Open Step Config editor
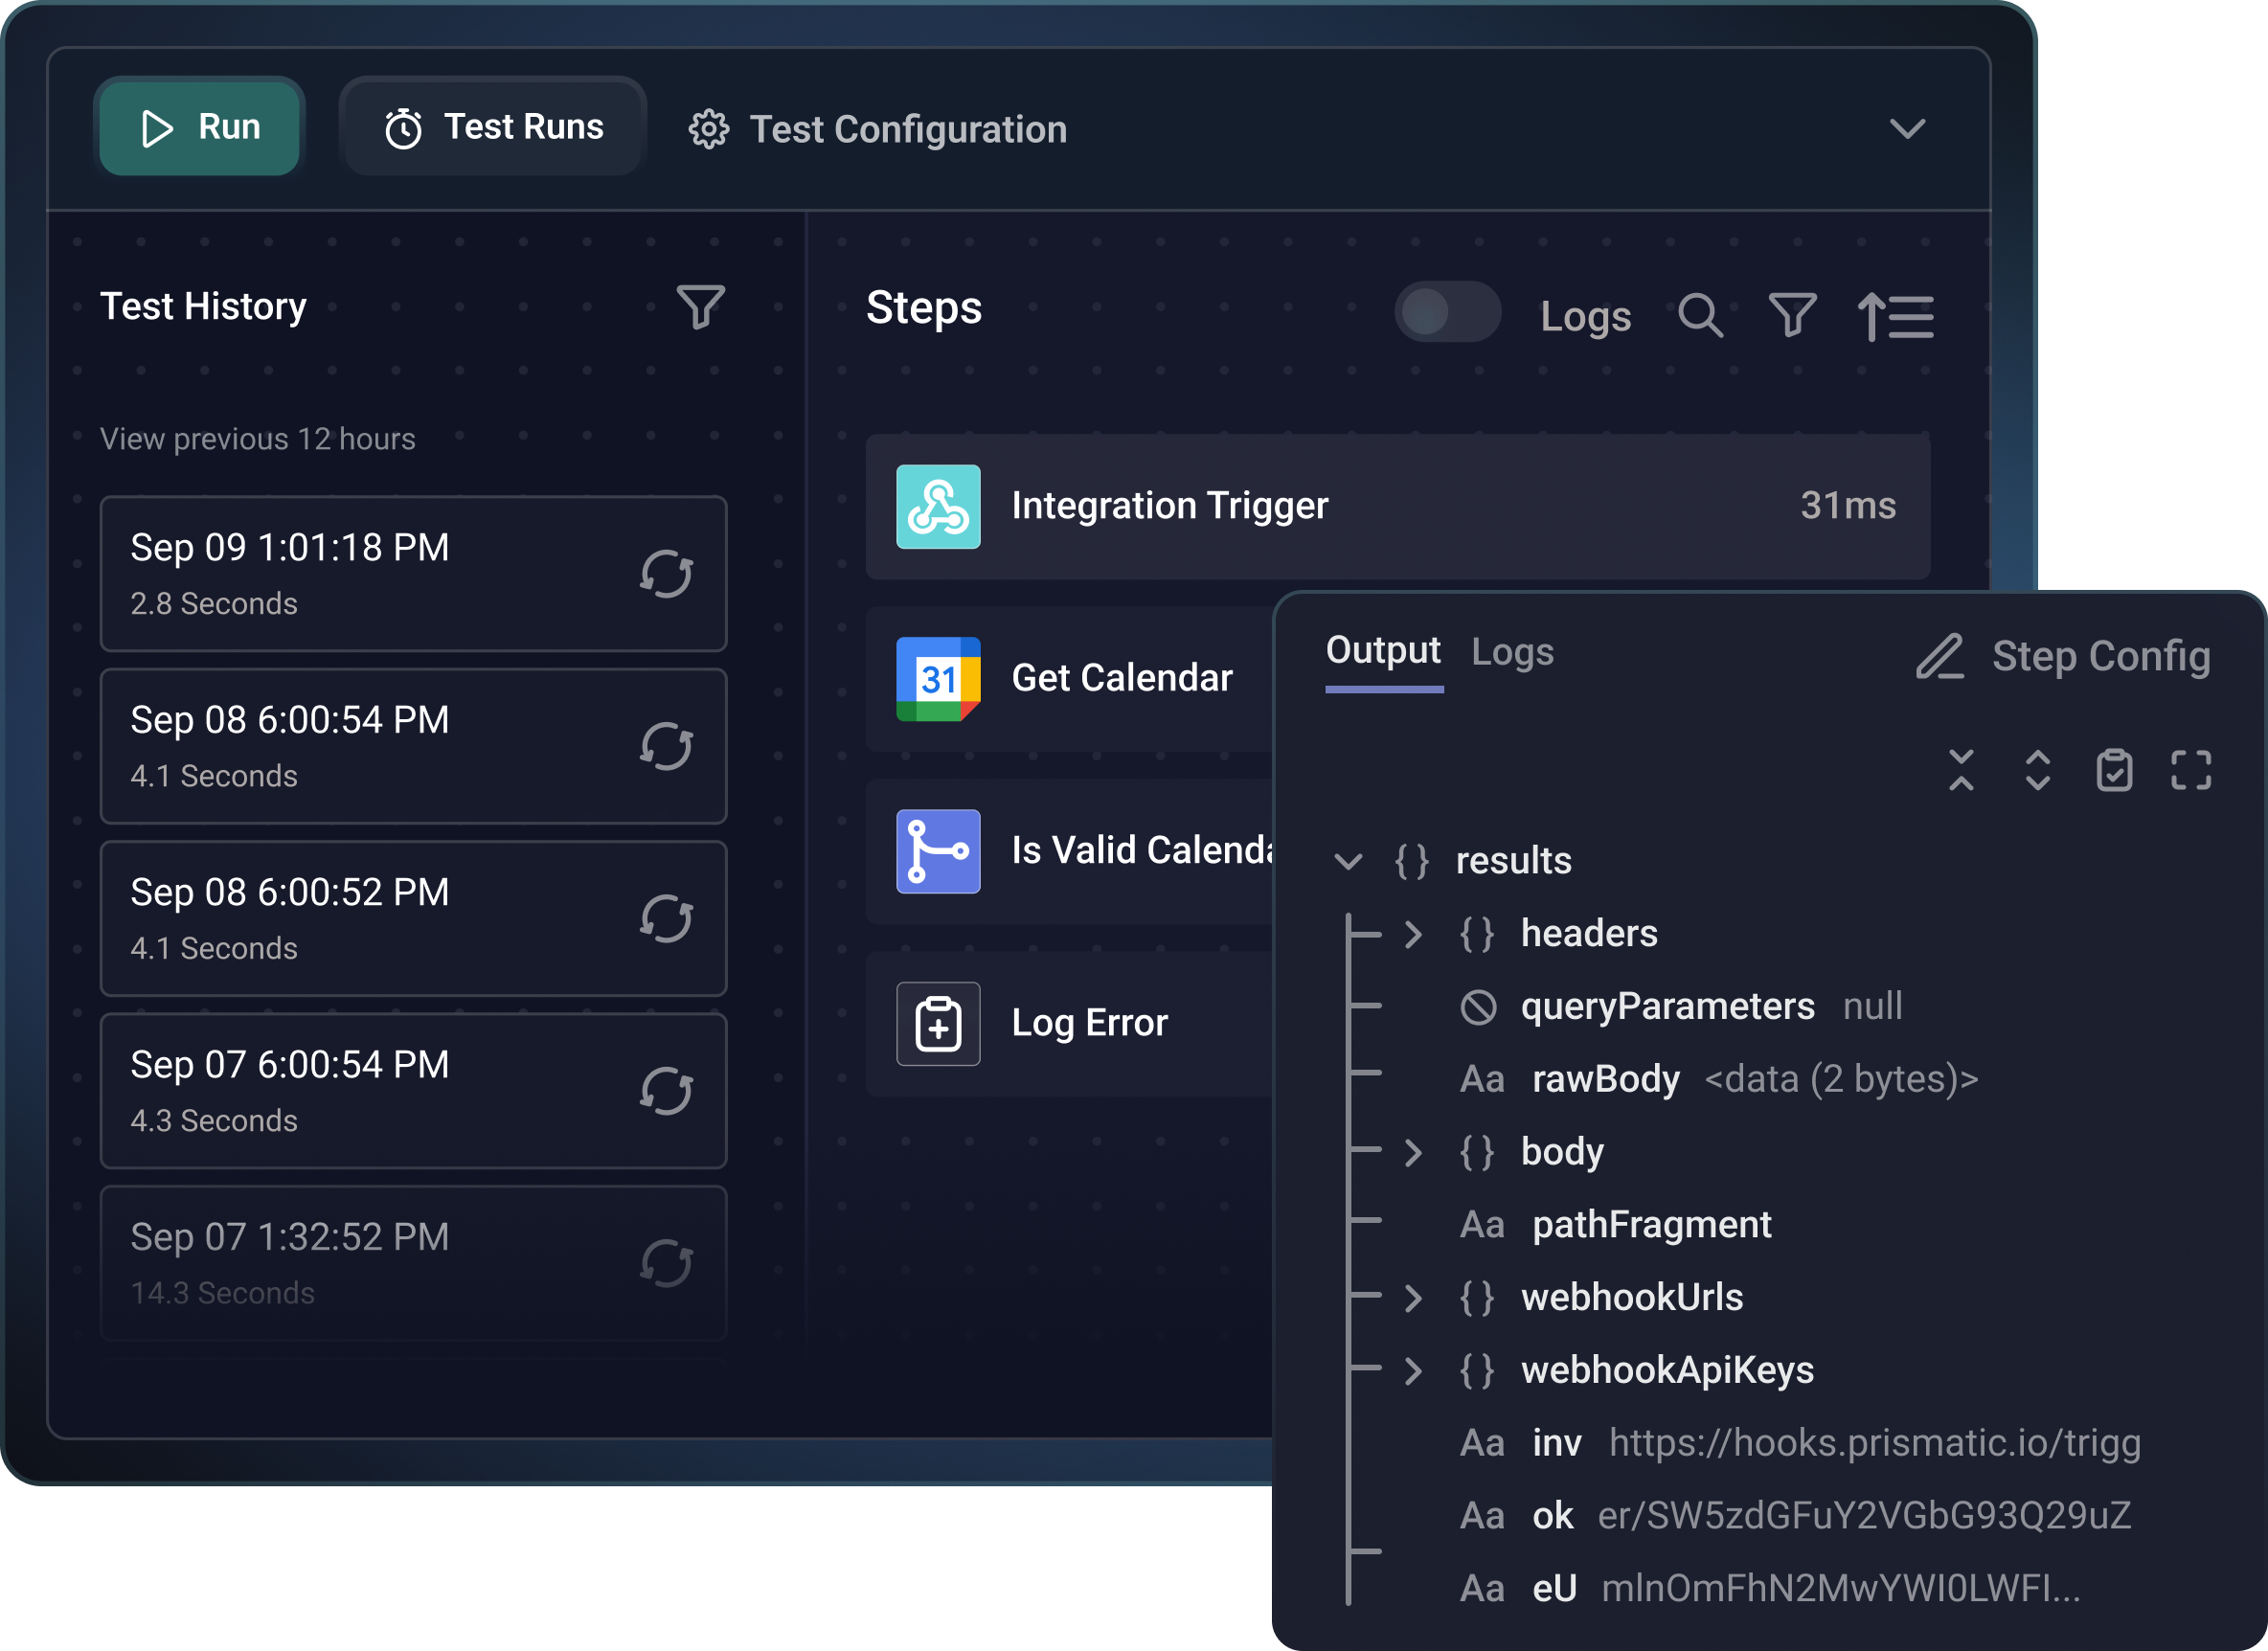The height and width of the screenshot is (1651, 2268). 2063,656
